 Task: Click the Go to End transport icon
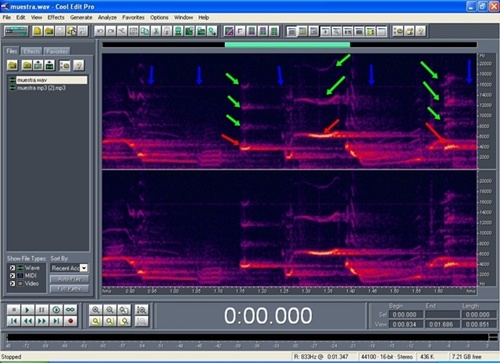coord(56,321)
